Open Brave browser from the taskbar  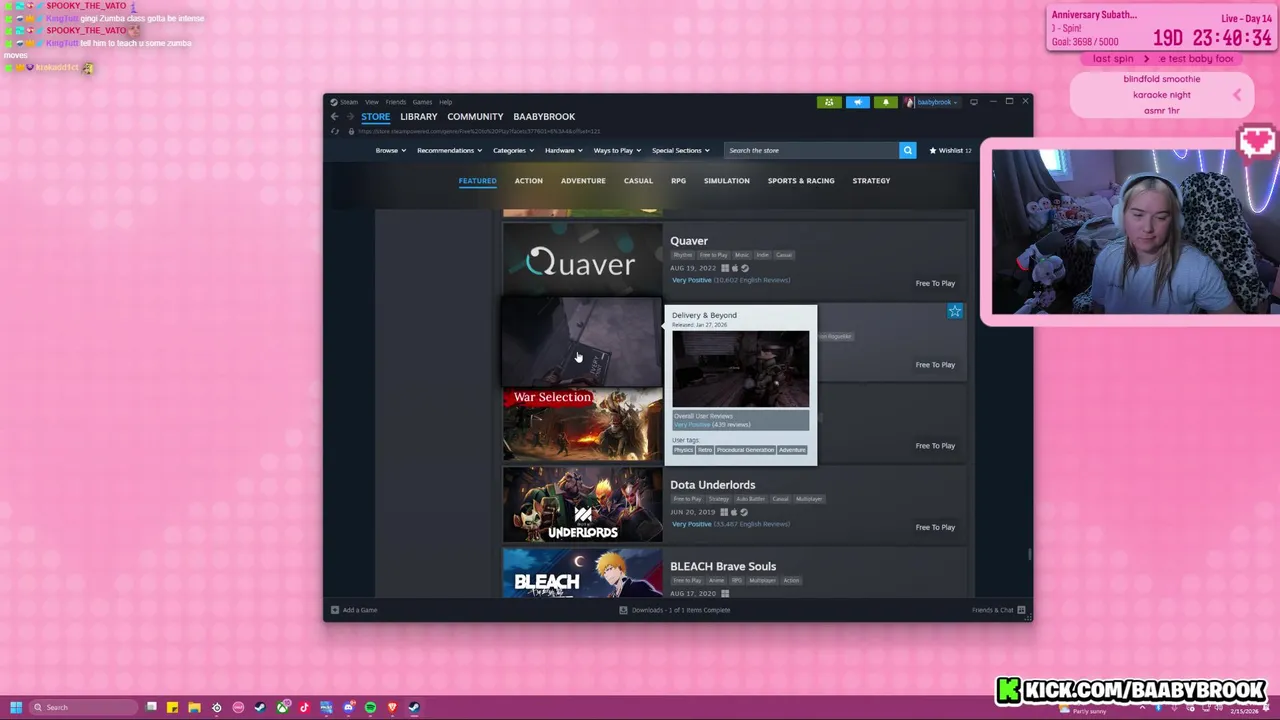coord(392,707)
